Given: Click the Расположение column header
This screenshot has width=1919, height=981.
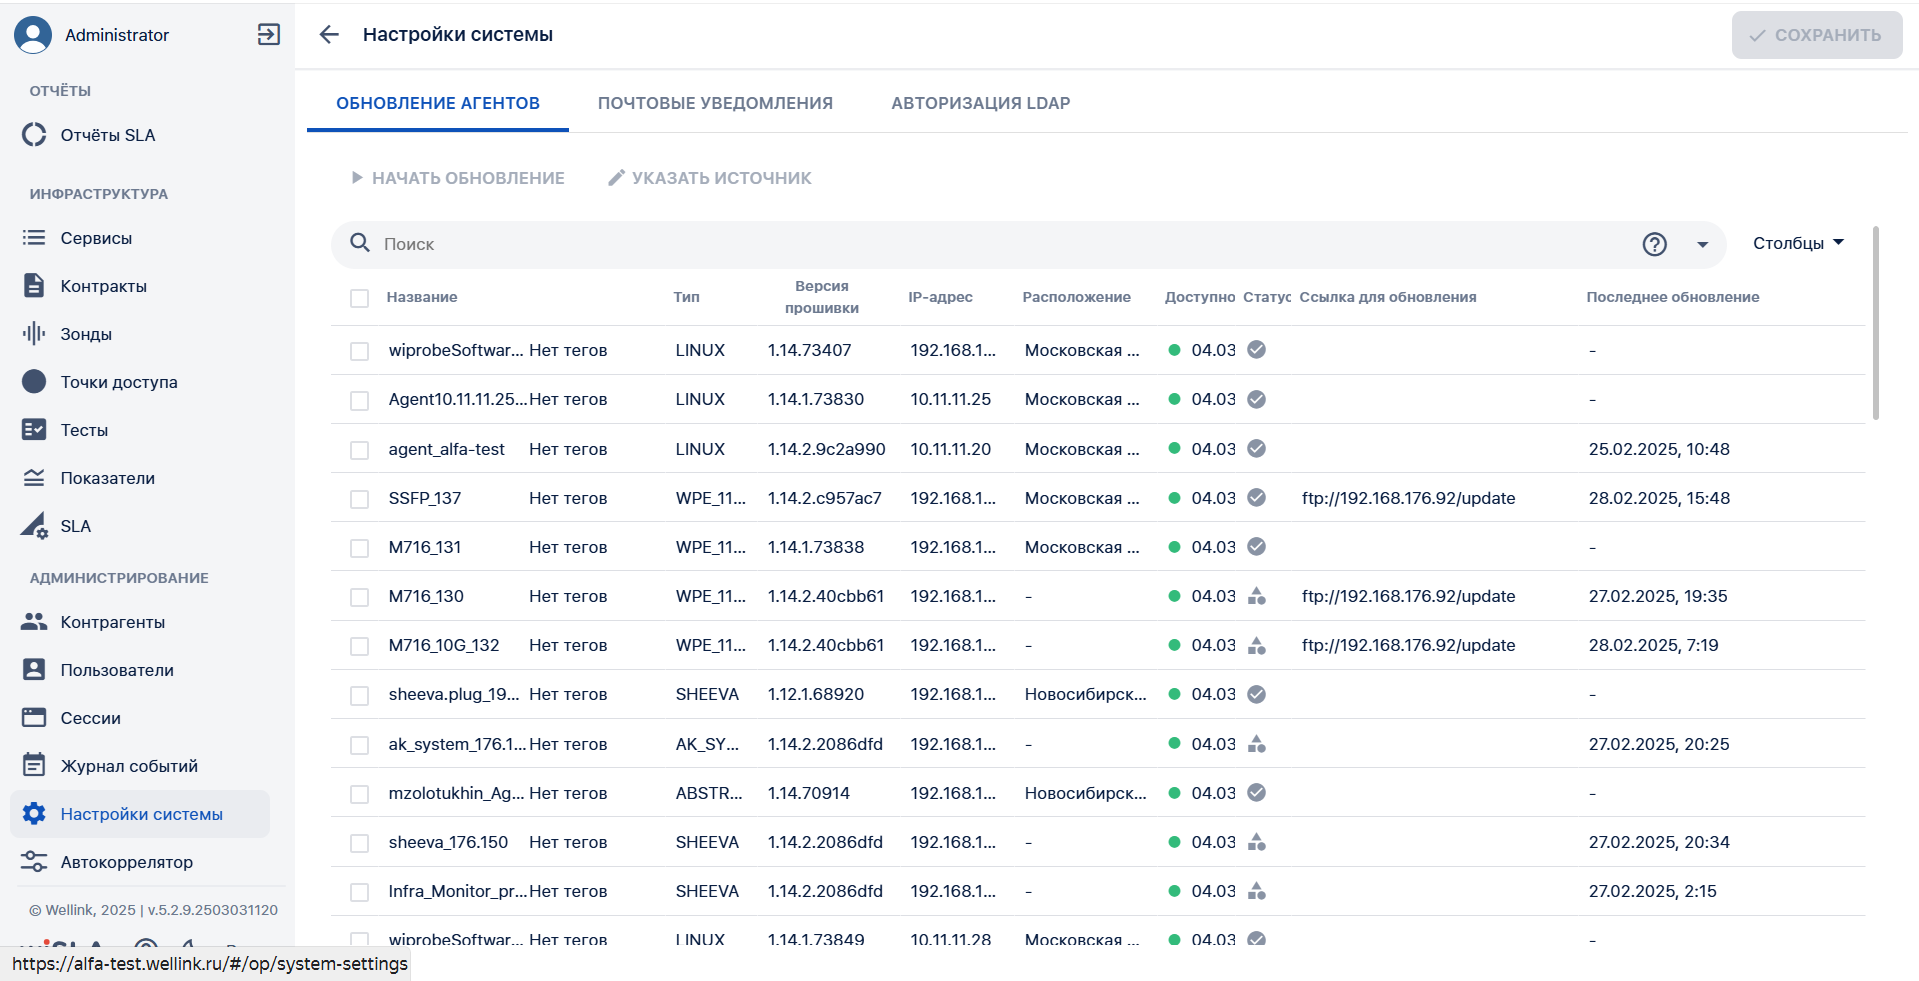Looking at the screenshot, I should click(1076, 297).
